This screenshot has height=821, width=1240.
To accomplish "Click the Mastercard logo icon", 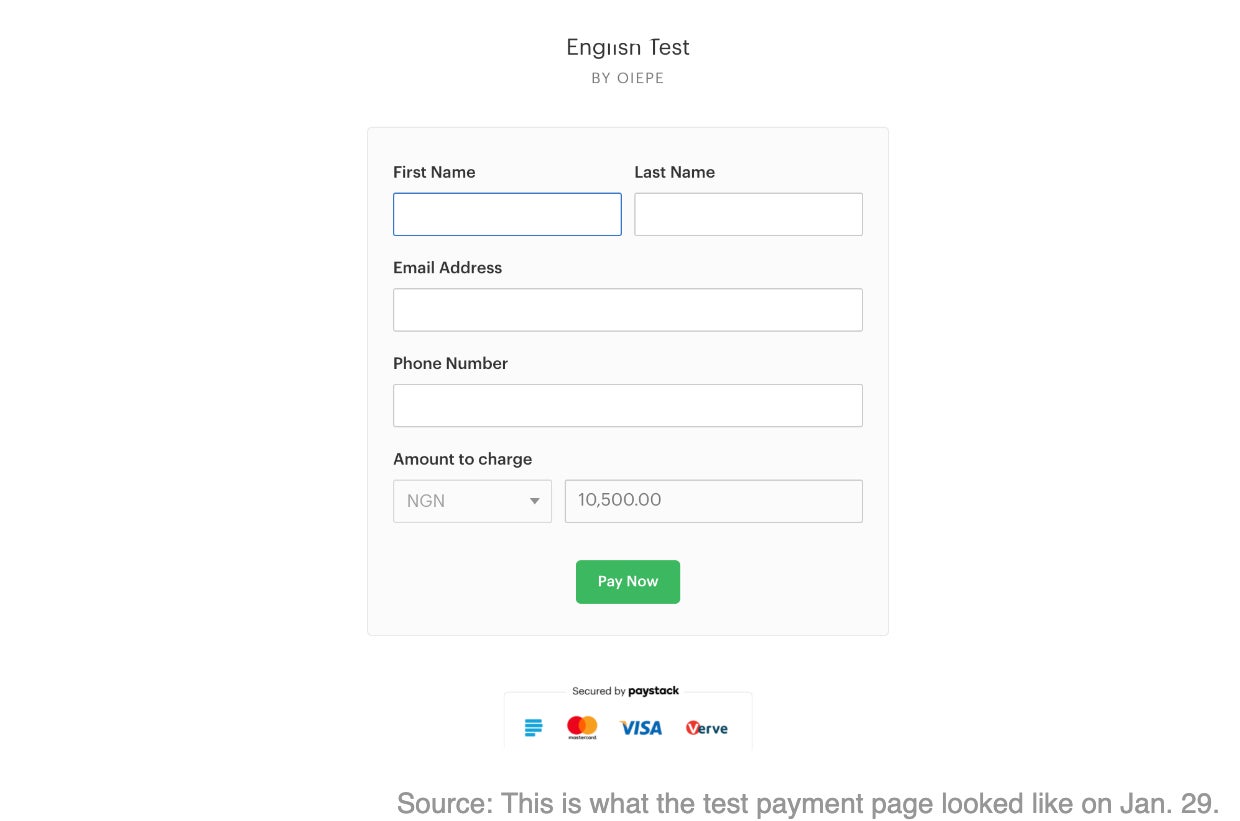I will 582,727.
